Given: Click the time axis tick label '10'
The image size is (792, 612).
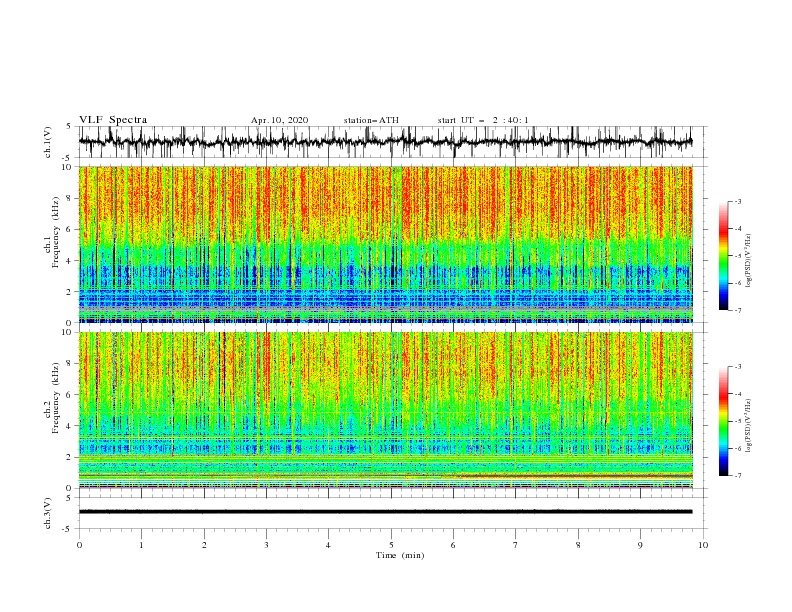Looking at the screenshot, I should (x=703, y=545).
